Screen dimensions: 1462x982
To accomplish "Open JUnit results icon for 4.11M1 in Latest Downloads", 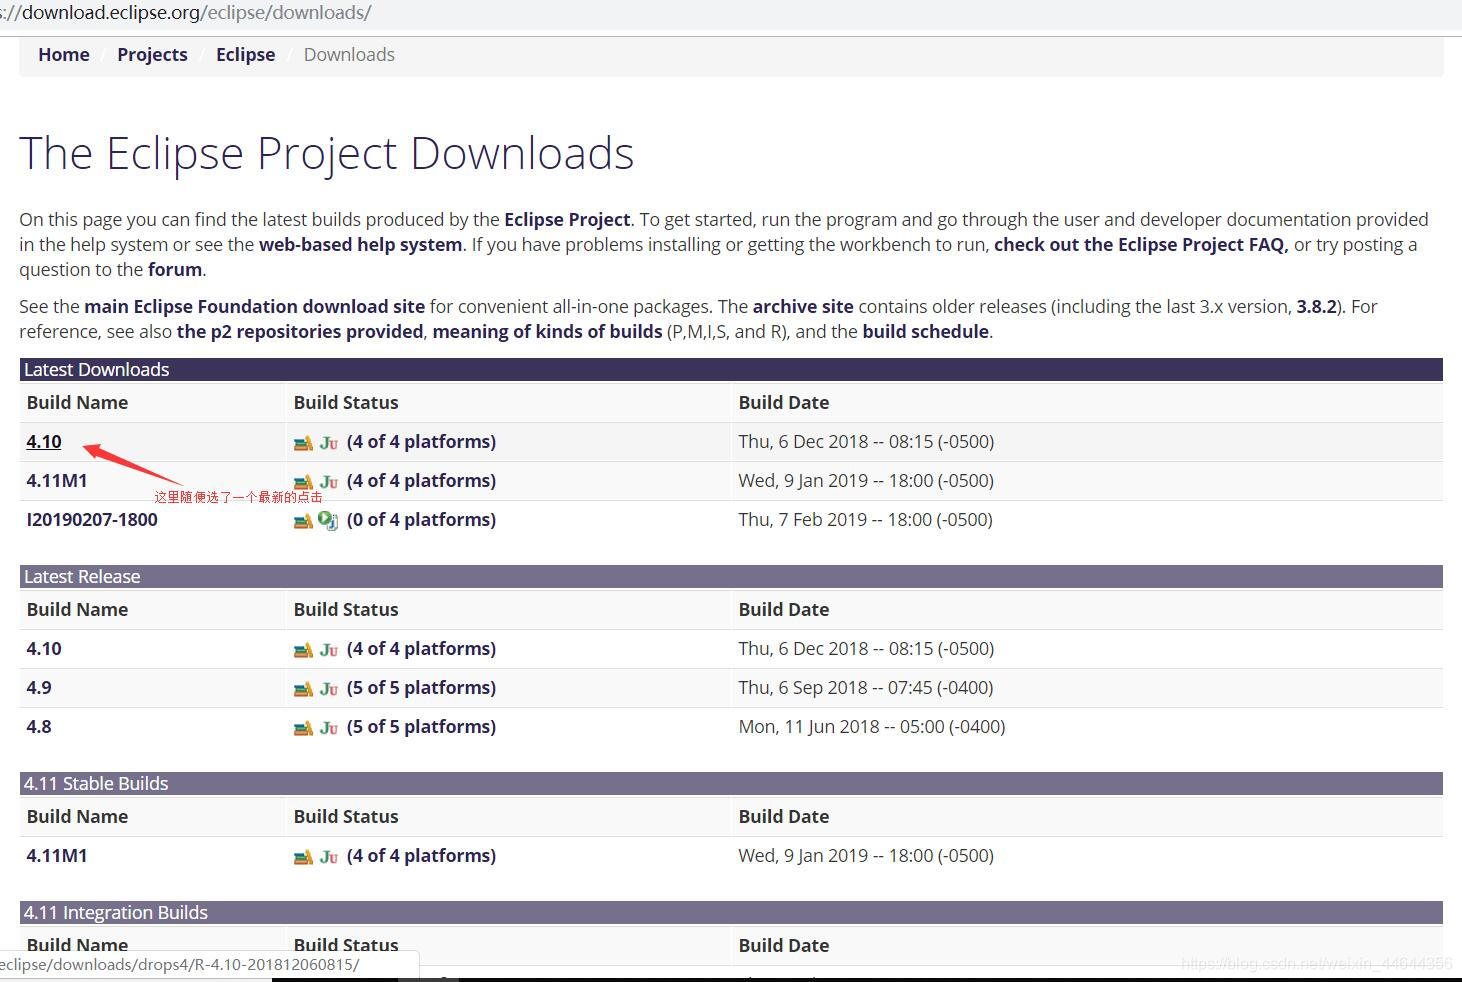I will [x=329, y=482].
